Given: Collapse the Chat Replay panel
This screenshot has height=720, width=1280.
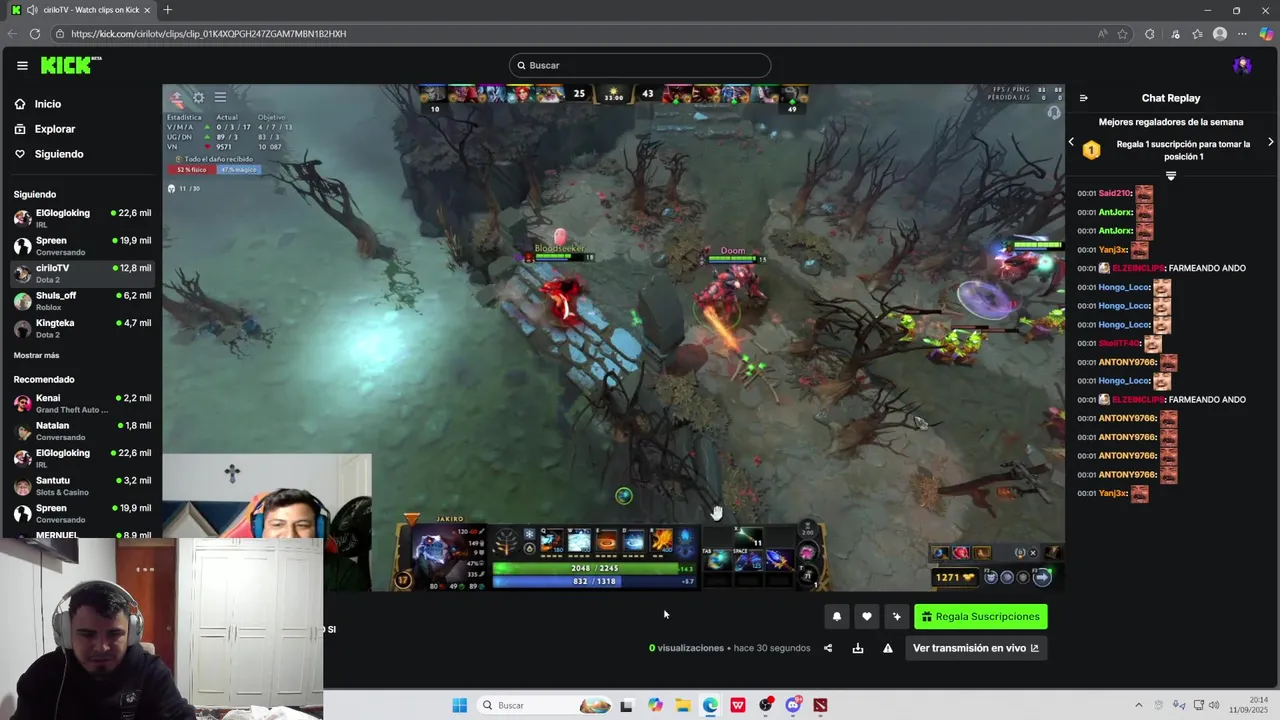Looking at the screenshot, I should 1083,98.
